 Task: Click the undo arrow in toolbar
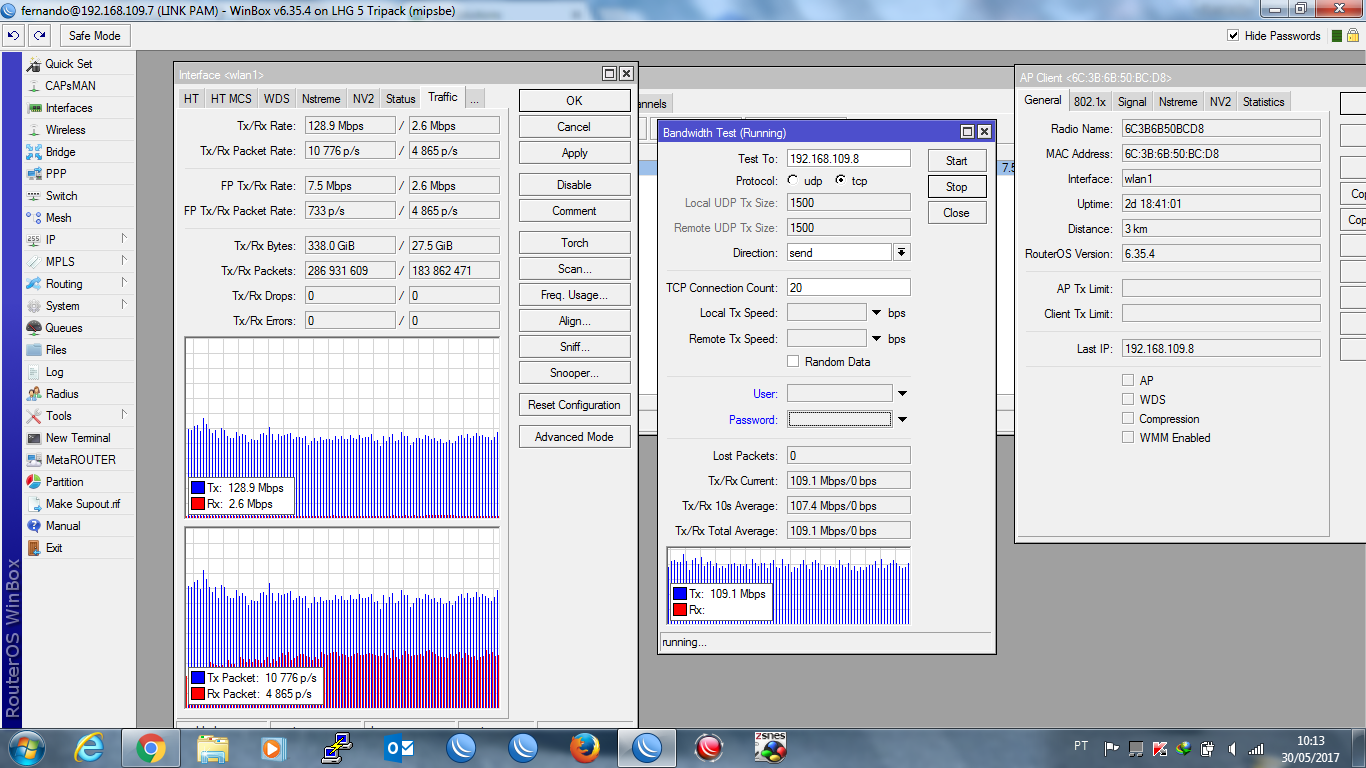(x=13, y=36)
